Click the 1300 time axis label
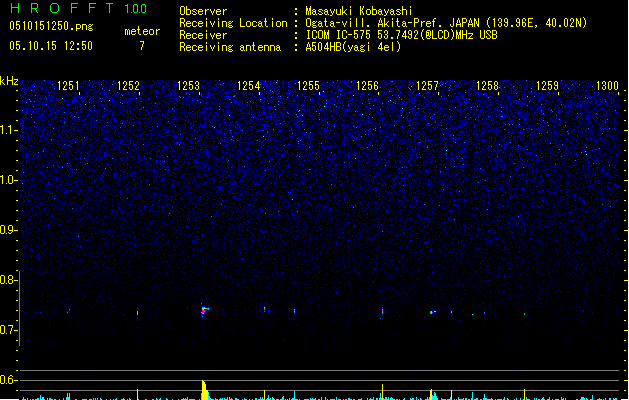This screenshot has width=629, height=400. [x=607, y=86]
